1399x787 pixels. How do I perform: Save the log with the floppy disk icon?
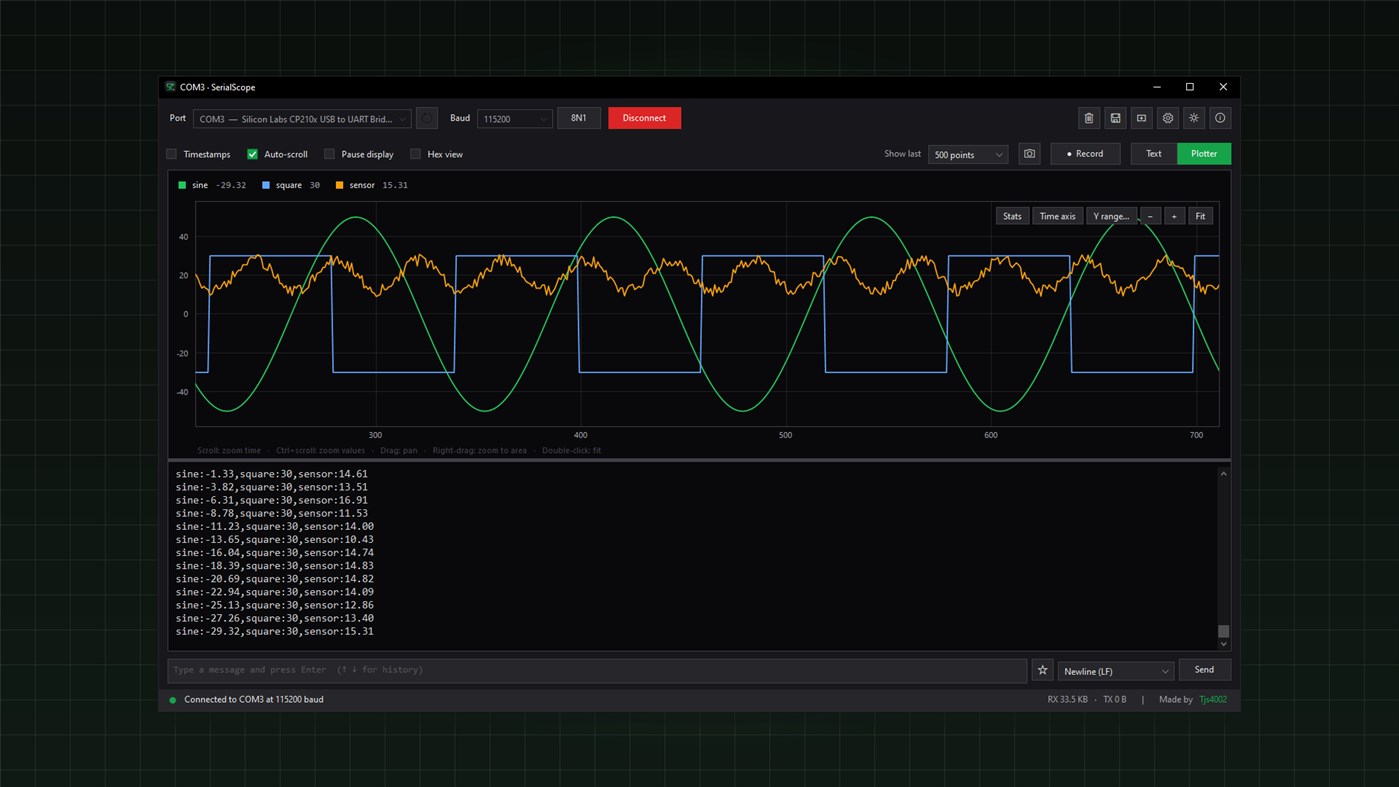[x=1115, y=118]
